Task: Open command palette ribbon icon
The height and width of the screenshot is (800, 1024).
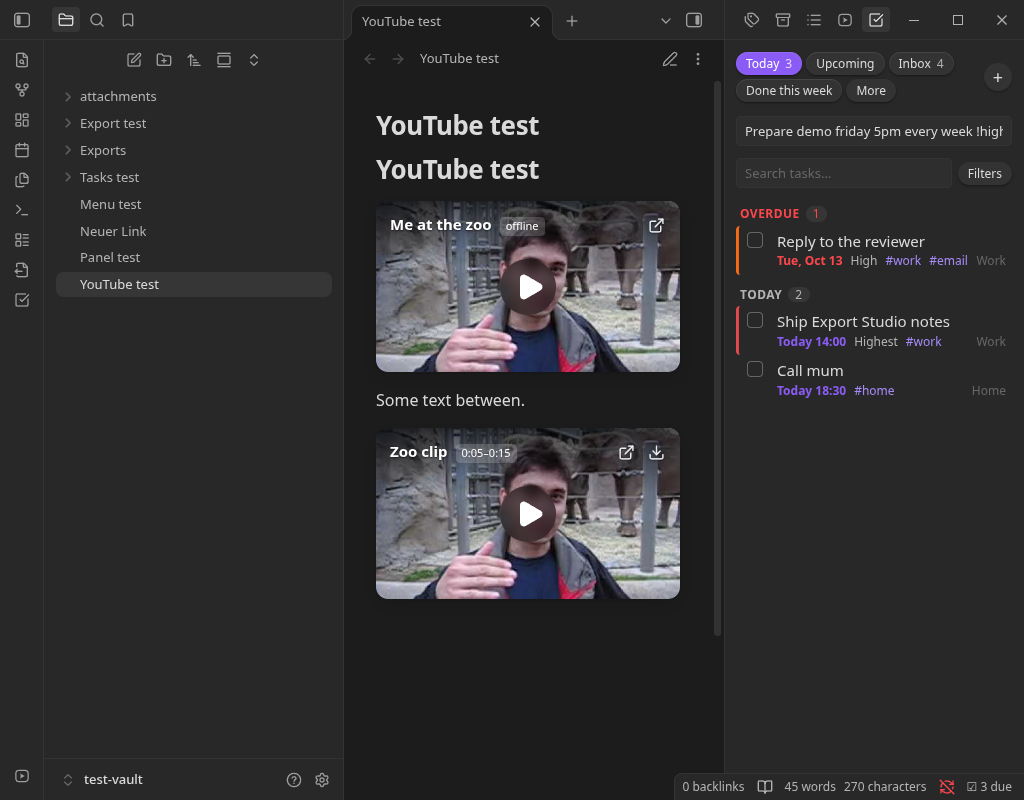Action: pos(22,210)
